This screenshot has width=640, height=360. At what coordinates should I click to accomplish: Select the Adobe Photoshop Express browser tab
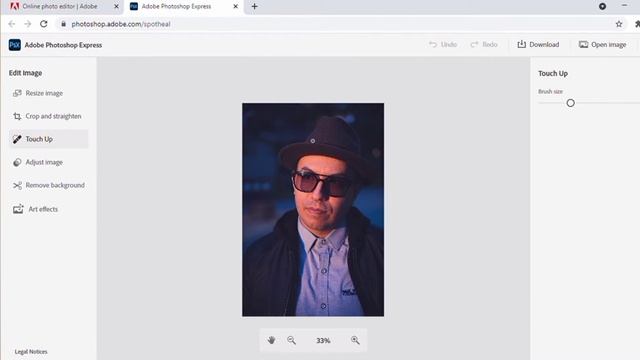tap(184, 7)
